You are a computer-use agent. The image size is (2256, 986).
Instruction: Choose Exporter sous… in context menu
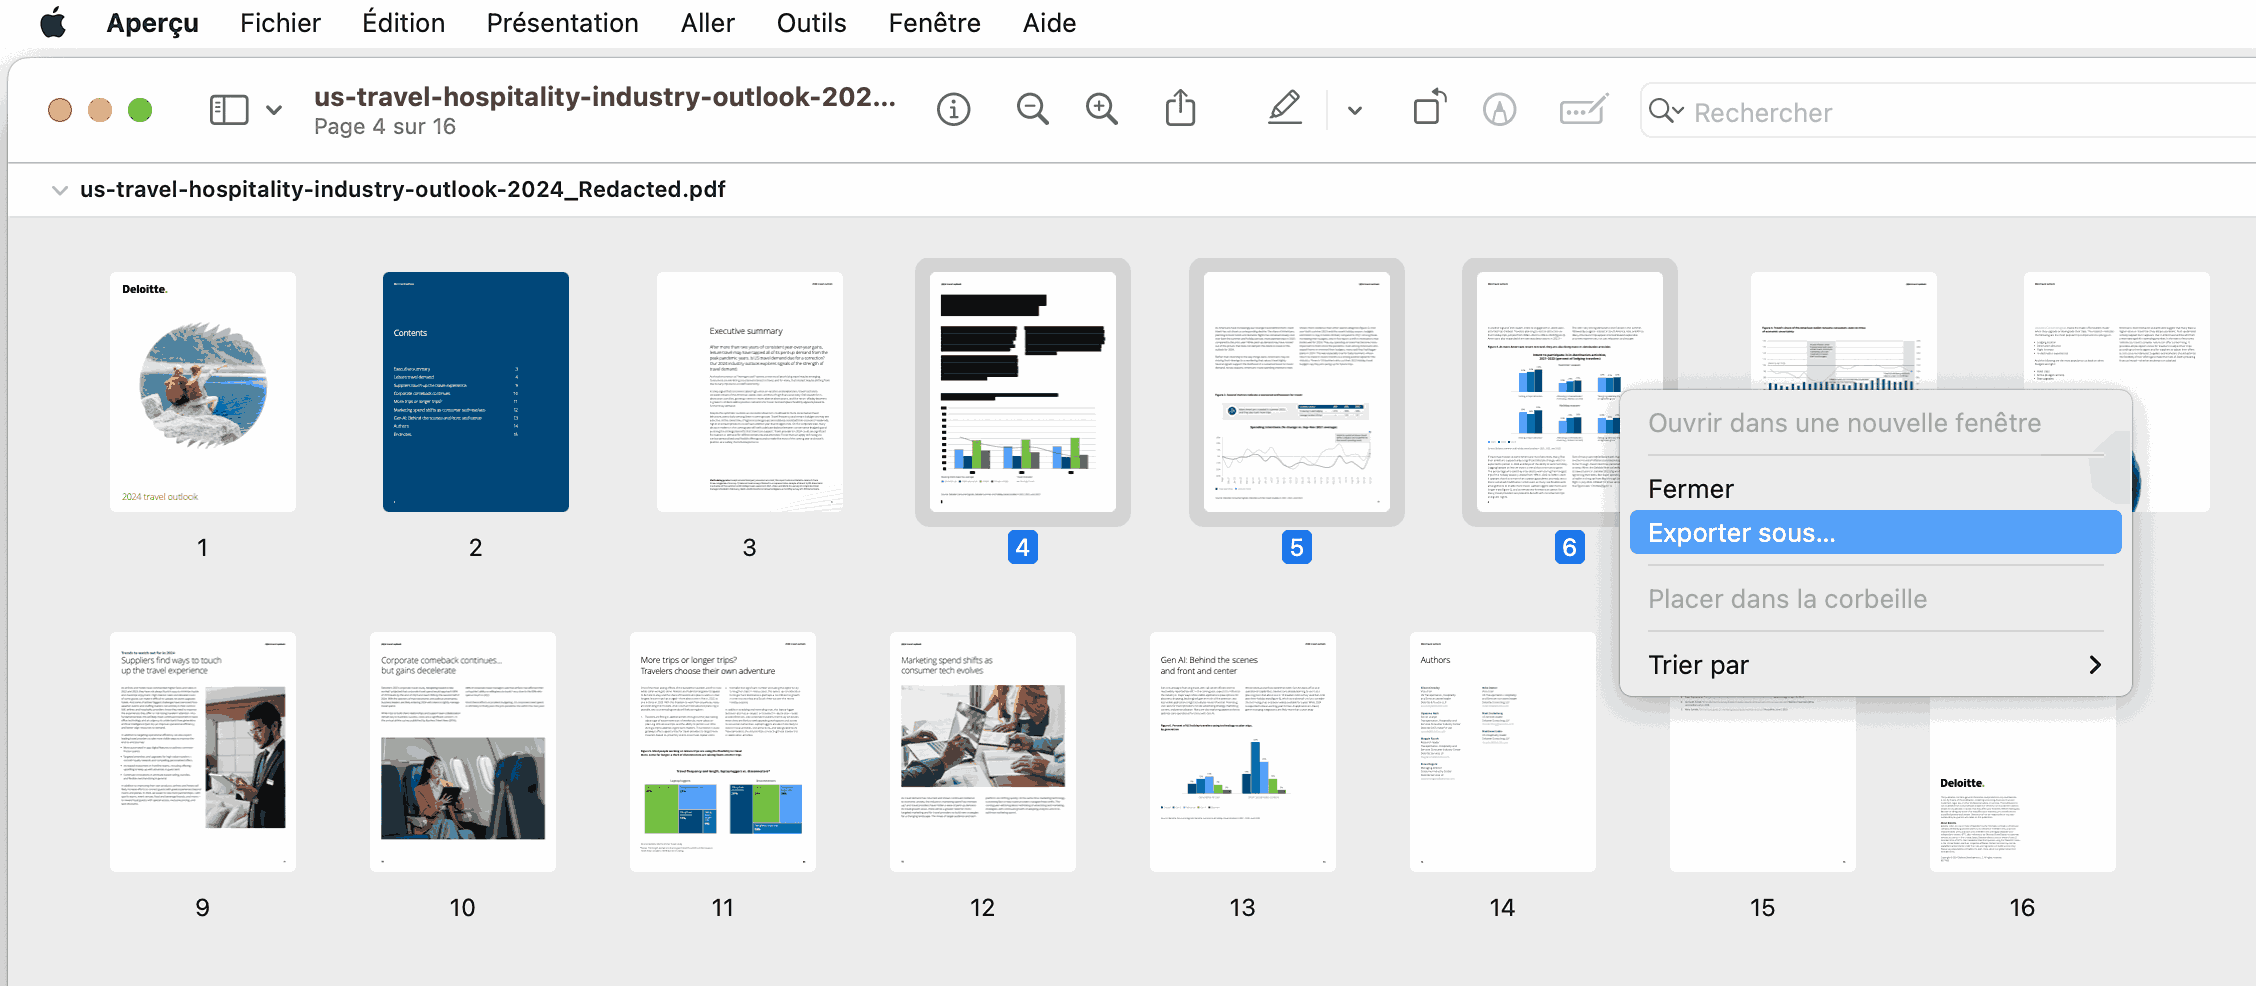click(x=1875, y=532)
